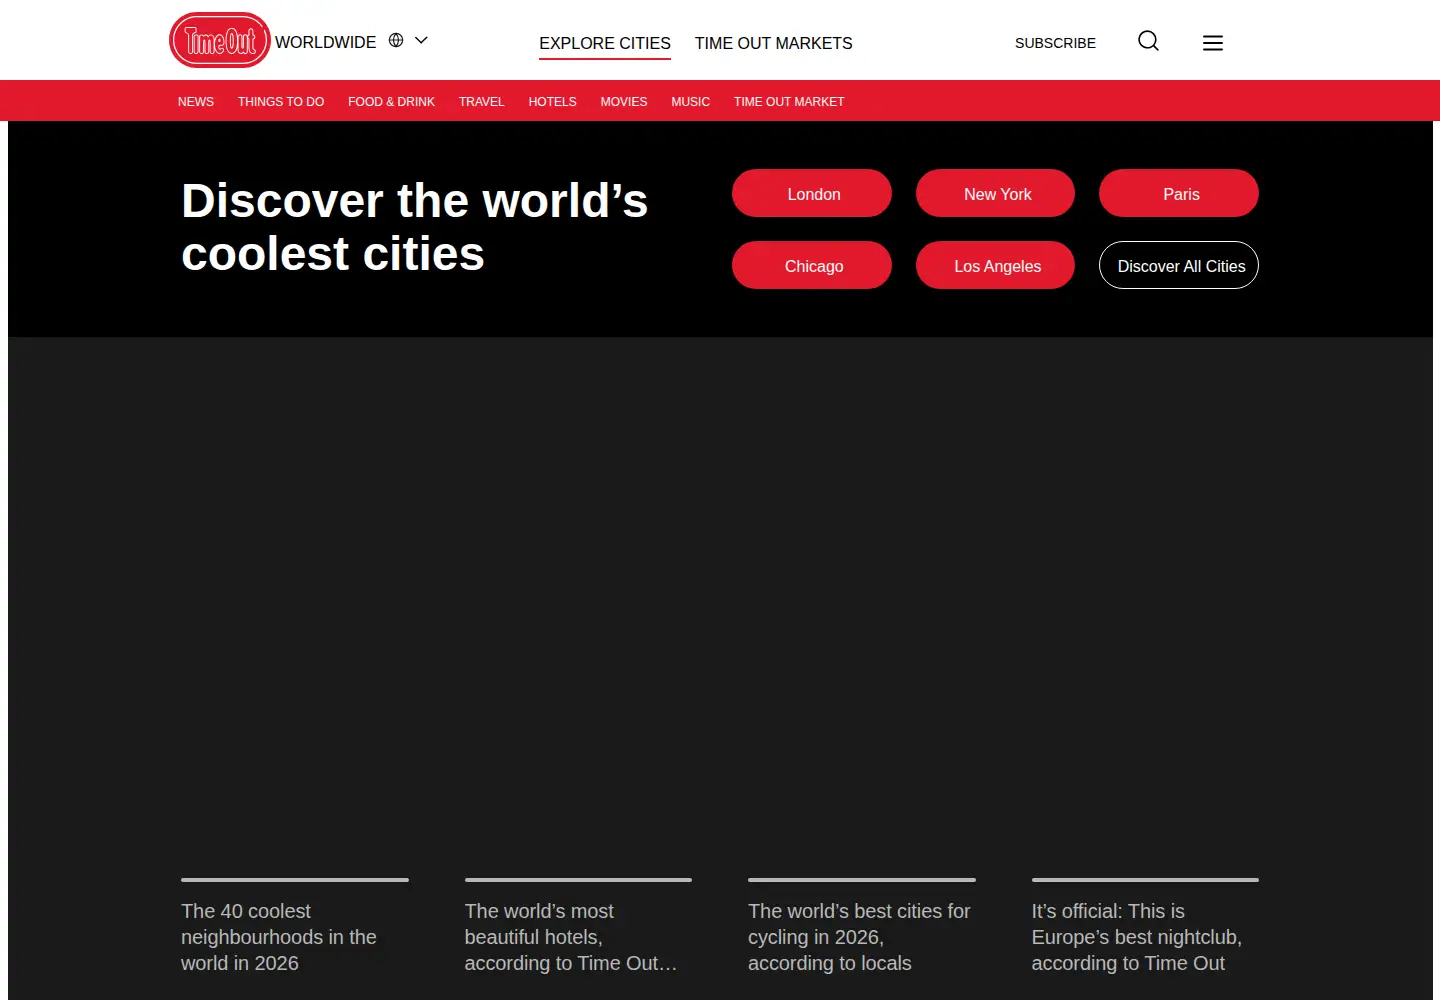Open Time Out Markets tab
1440x1000 pixels.
[x=774, y=43]
